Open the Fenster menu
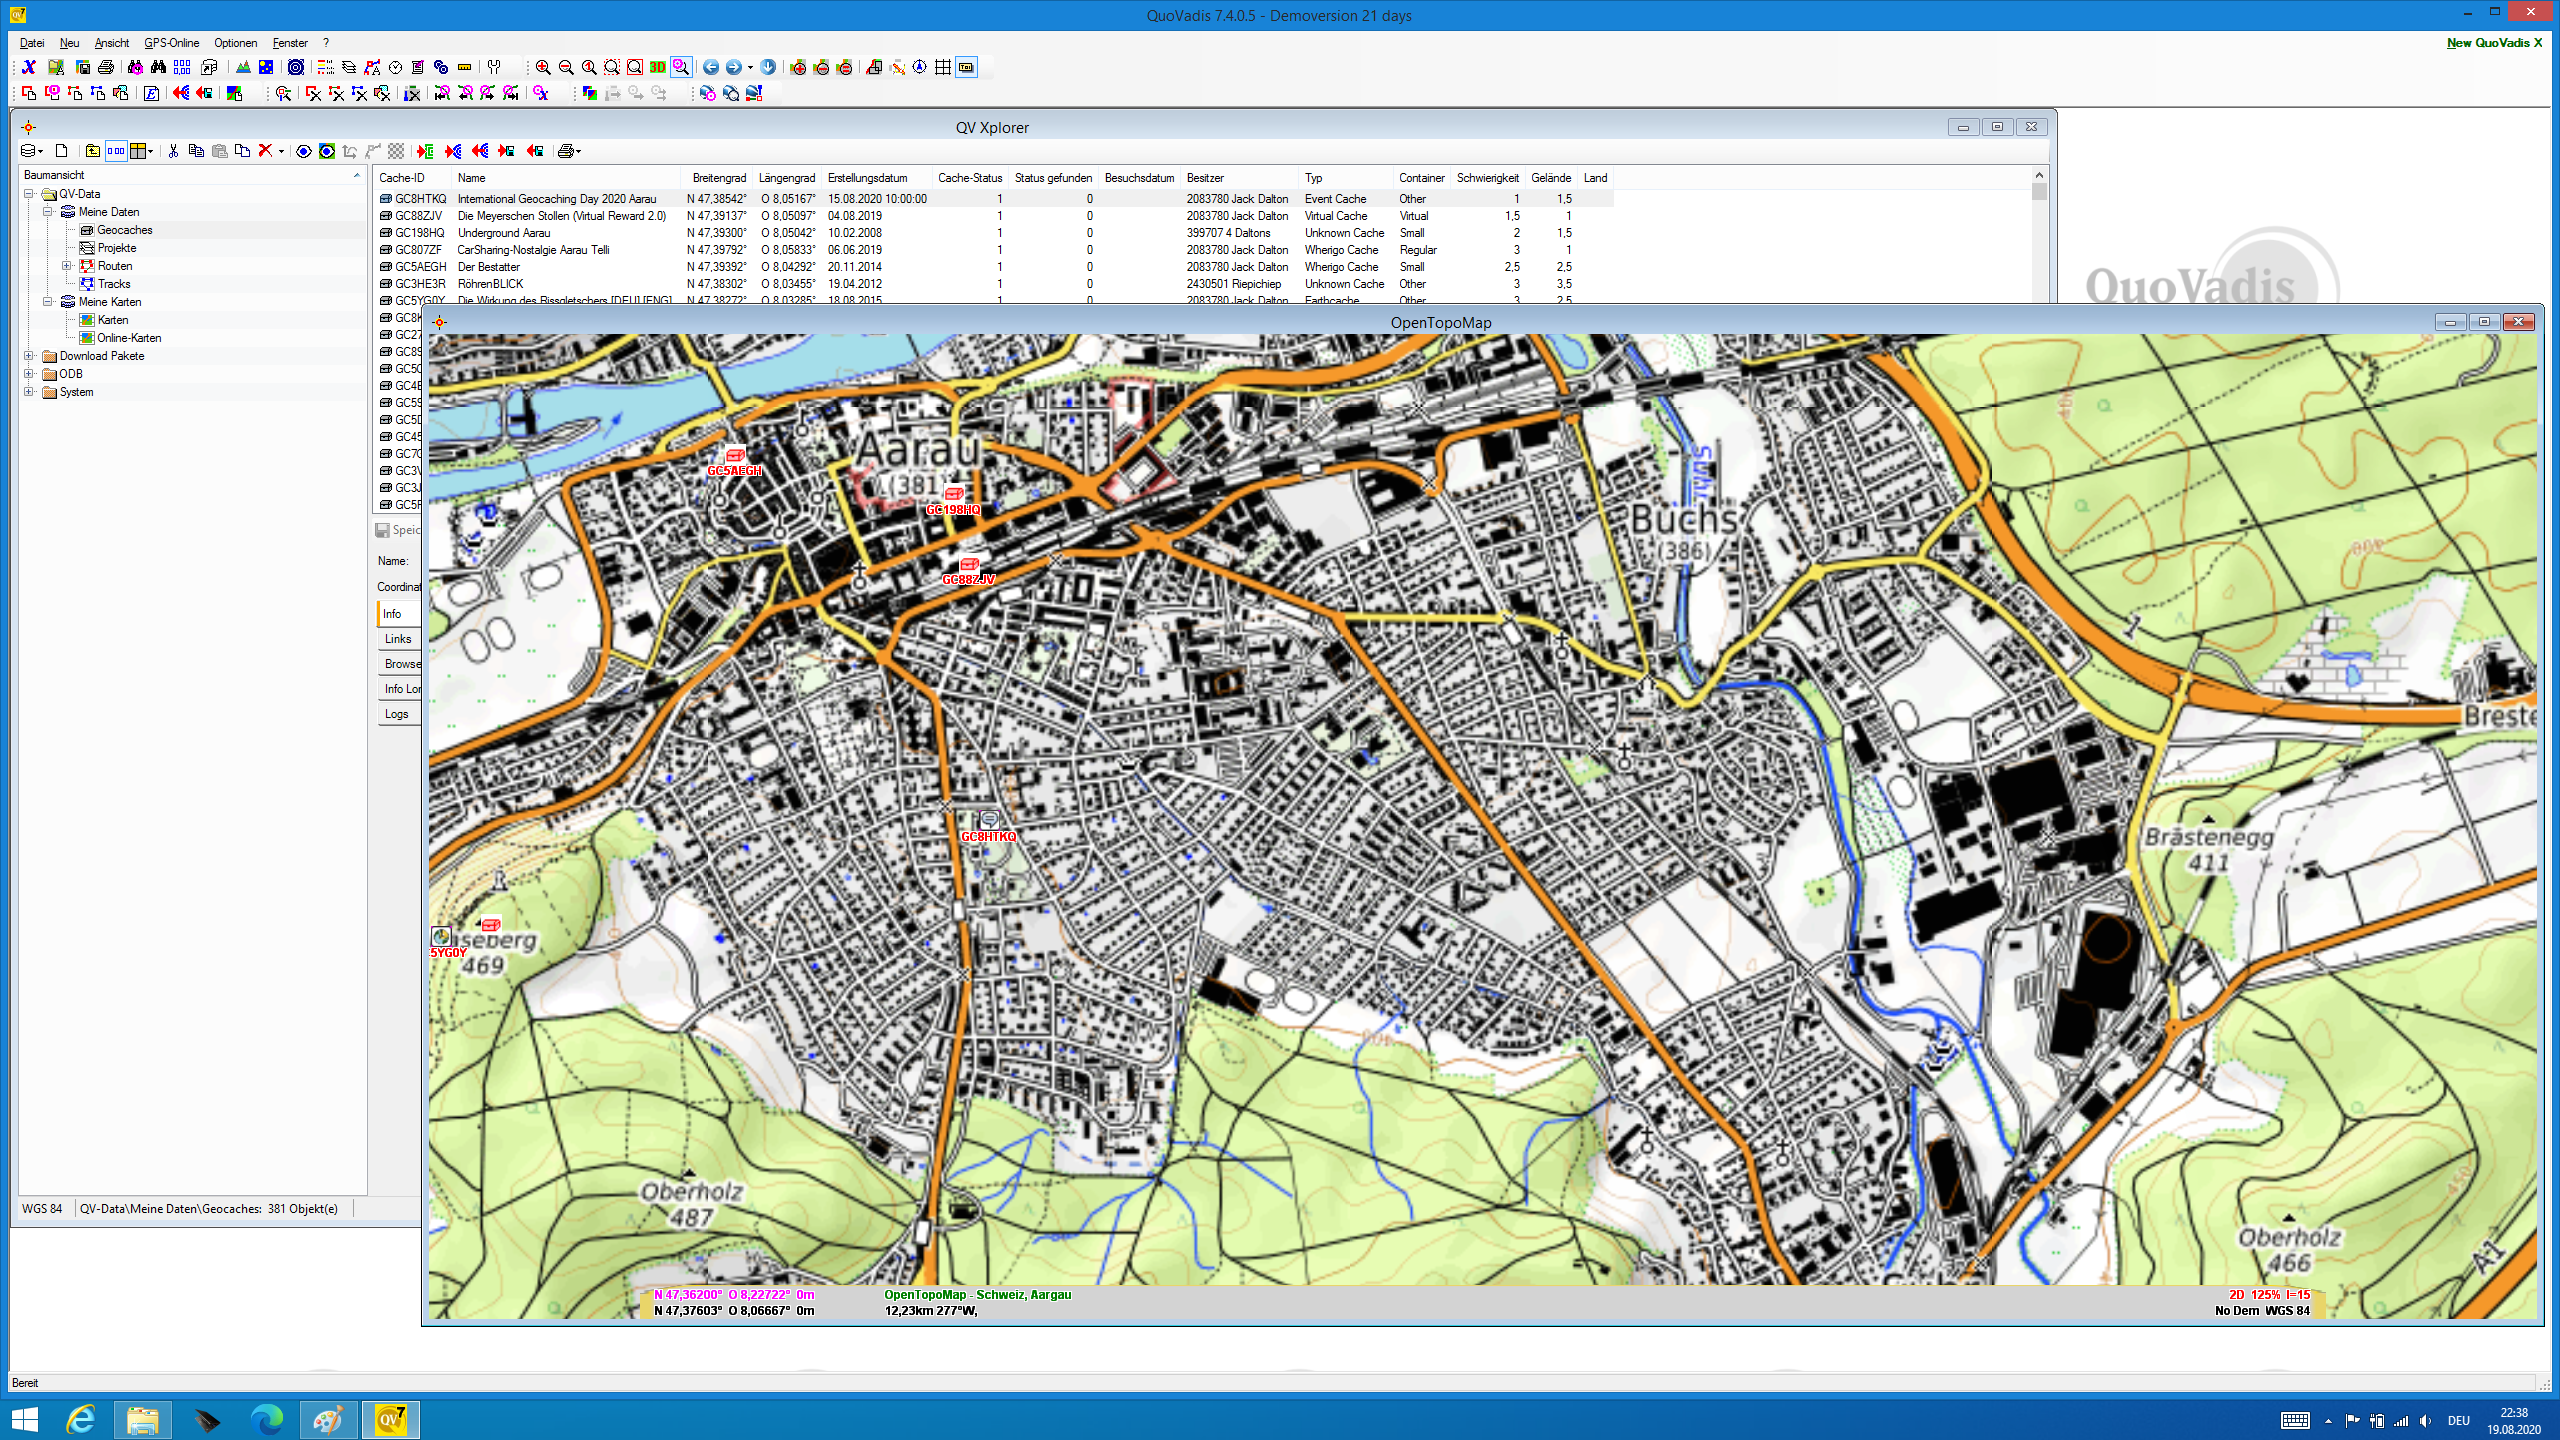Screen dimensions: 2560x1440 click(290, 43)
